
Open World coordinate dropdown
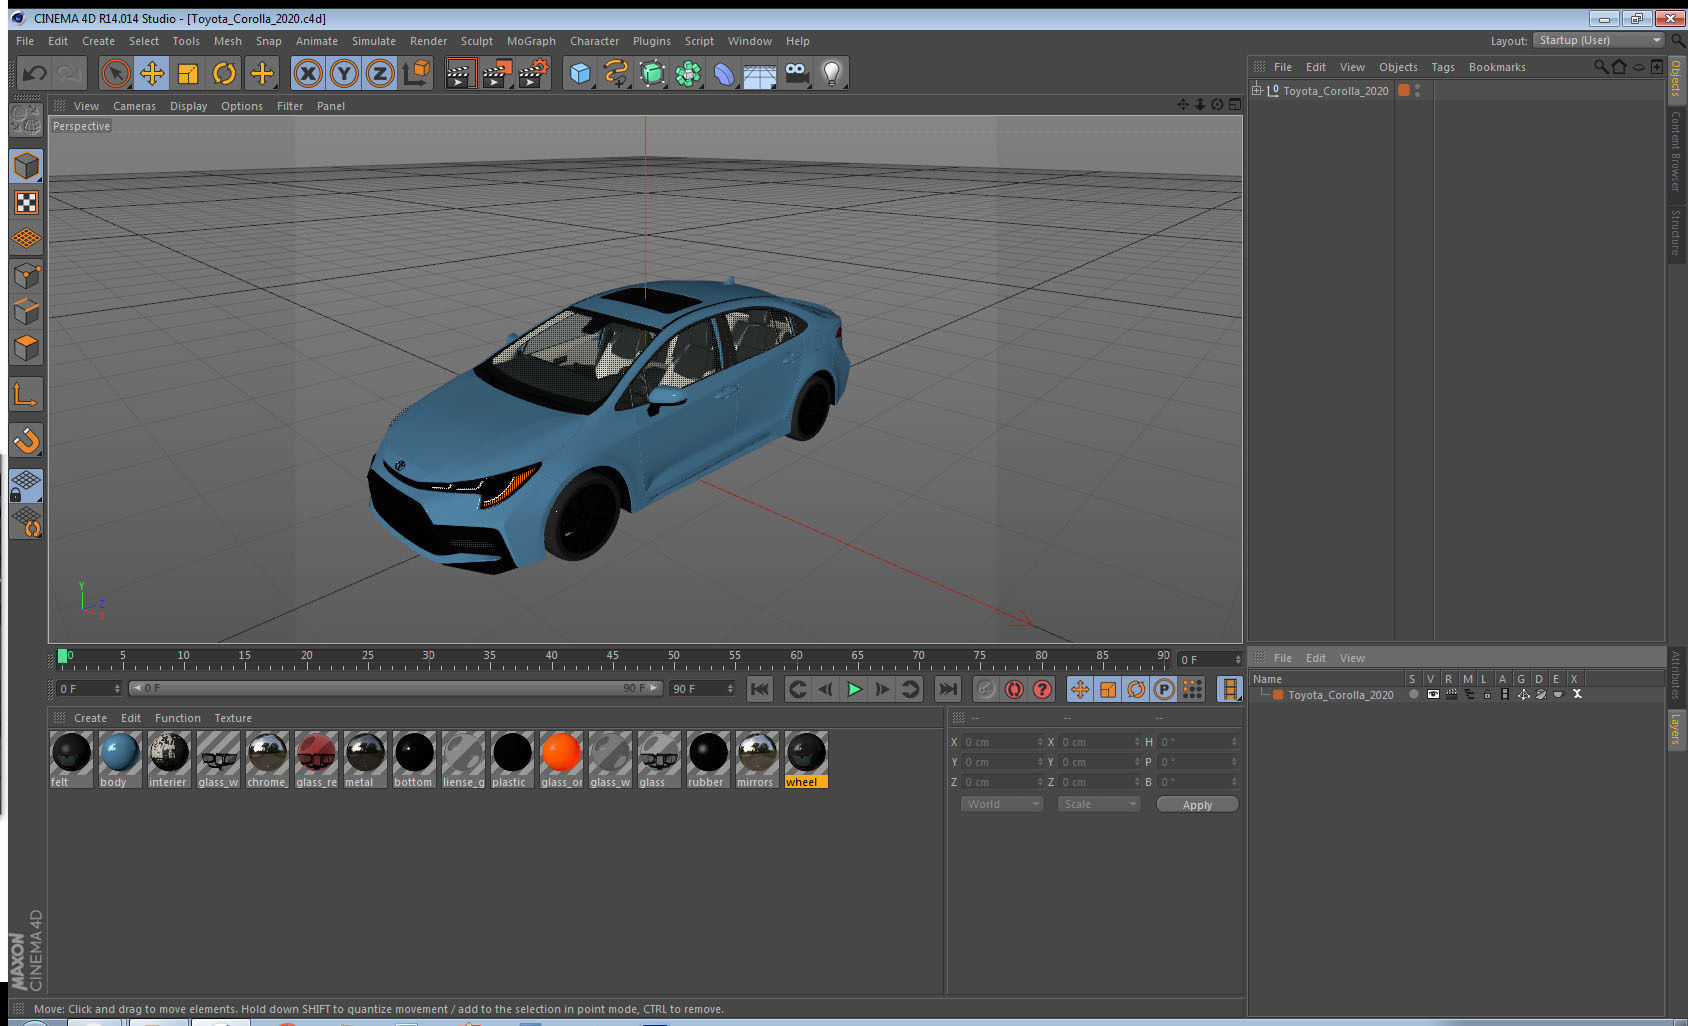pyautogui.click(x=1002, y=804)
